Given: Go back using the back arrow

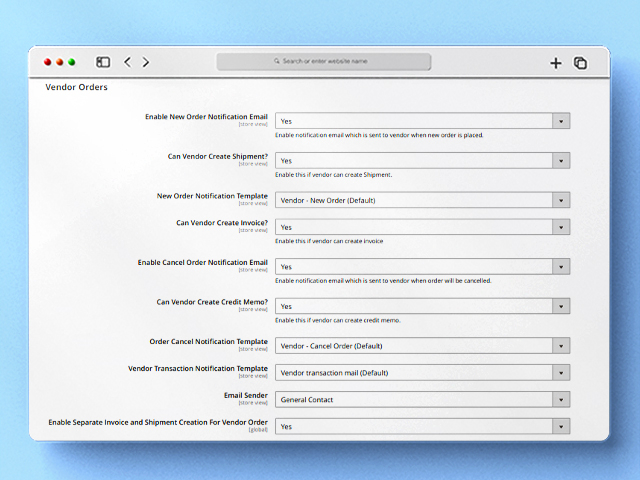Looking at the screenshot, I should point(127,62).
